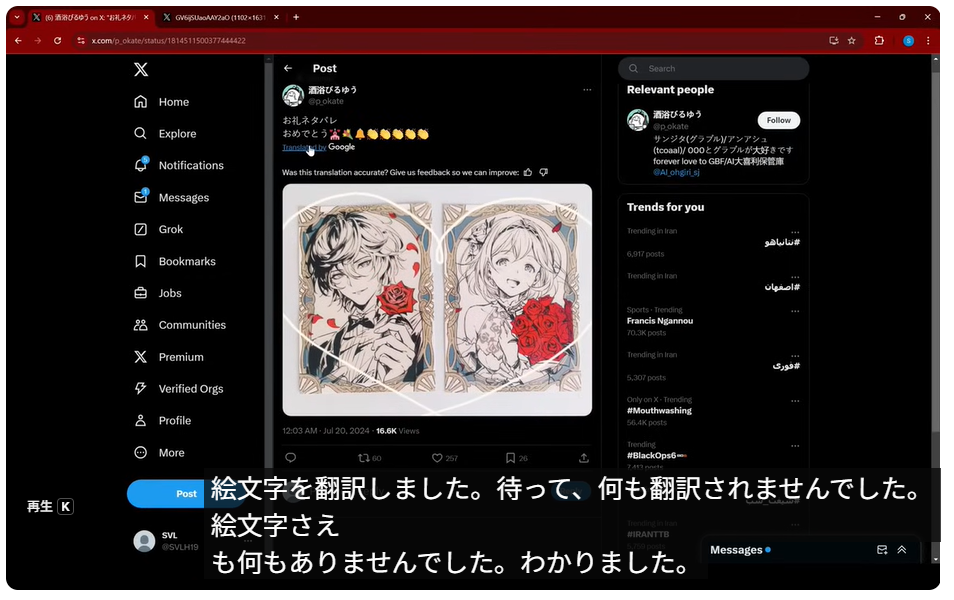Open the reply comment icon
The image size is (954, 600).
click(291, 458)
